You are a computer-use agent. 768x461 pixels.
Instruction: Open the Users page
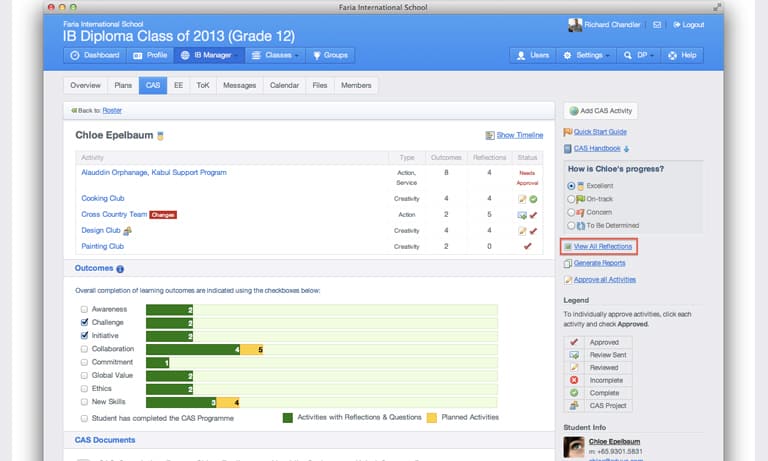pos(532,55)
